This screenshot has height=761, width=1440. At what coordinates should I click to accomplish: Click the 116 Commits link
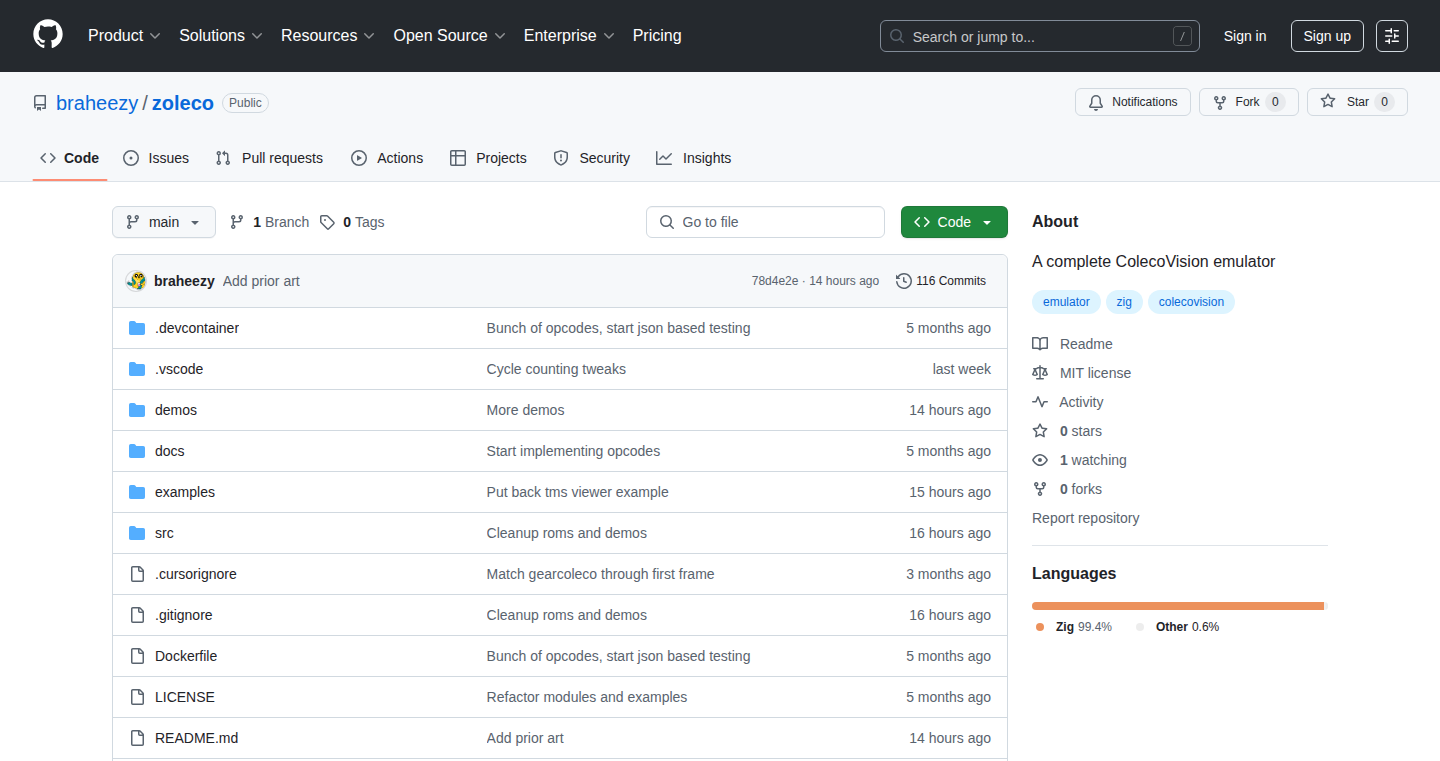pyautogui.click(x=941, y=281)
